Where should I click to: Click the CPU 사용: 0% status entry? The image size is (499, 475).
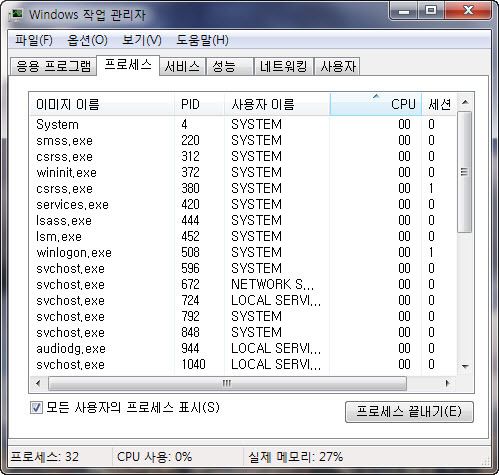(x=154, y=457)
